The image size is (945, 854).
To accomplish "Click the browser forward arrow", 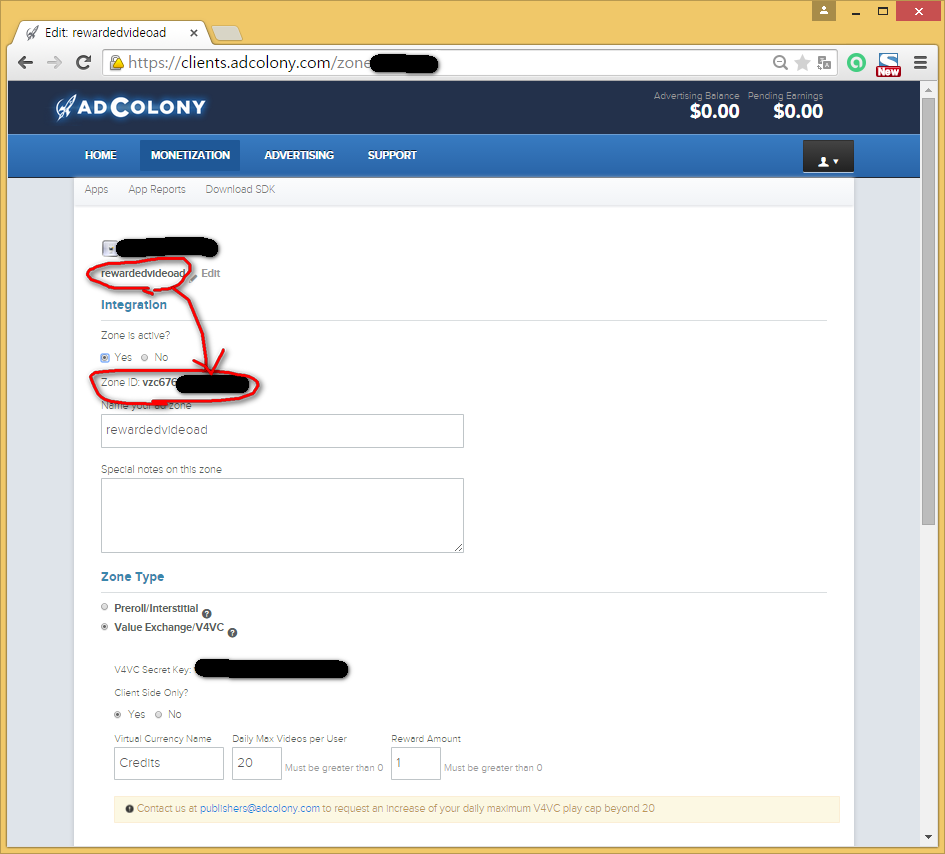I will pos(54,63).
